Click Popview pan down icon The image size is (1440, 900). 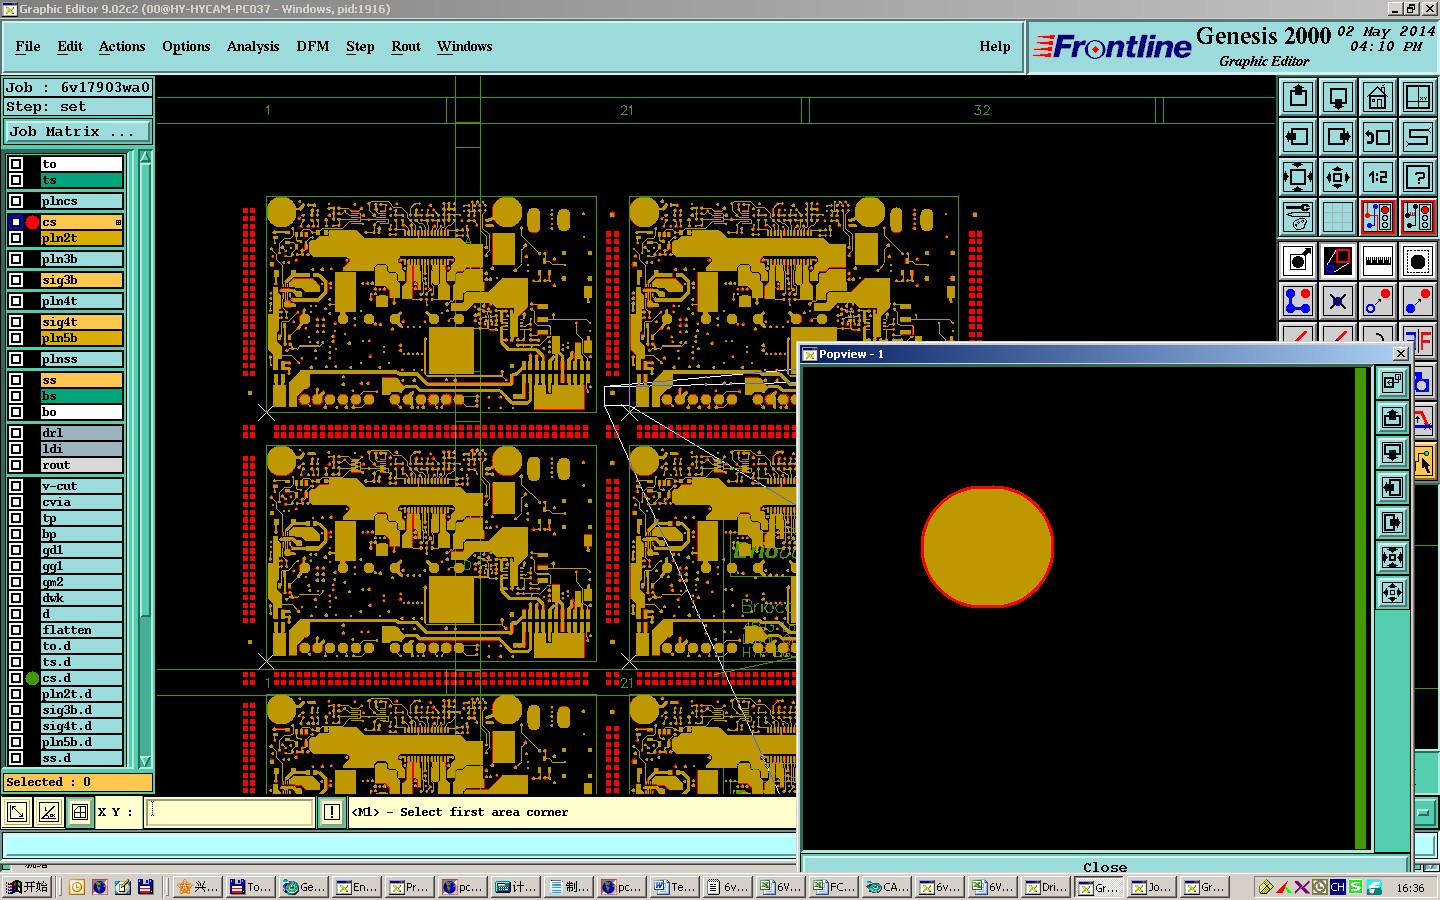[1392, 453]
